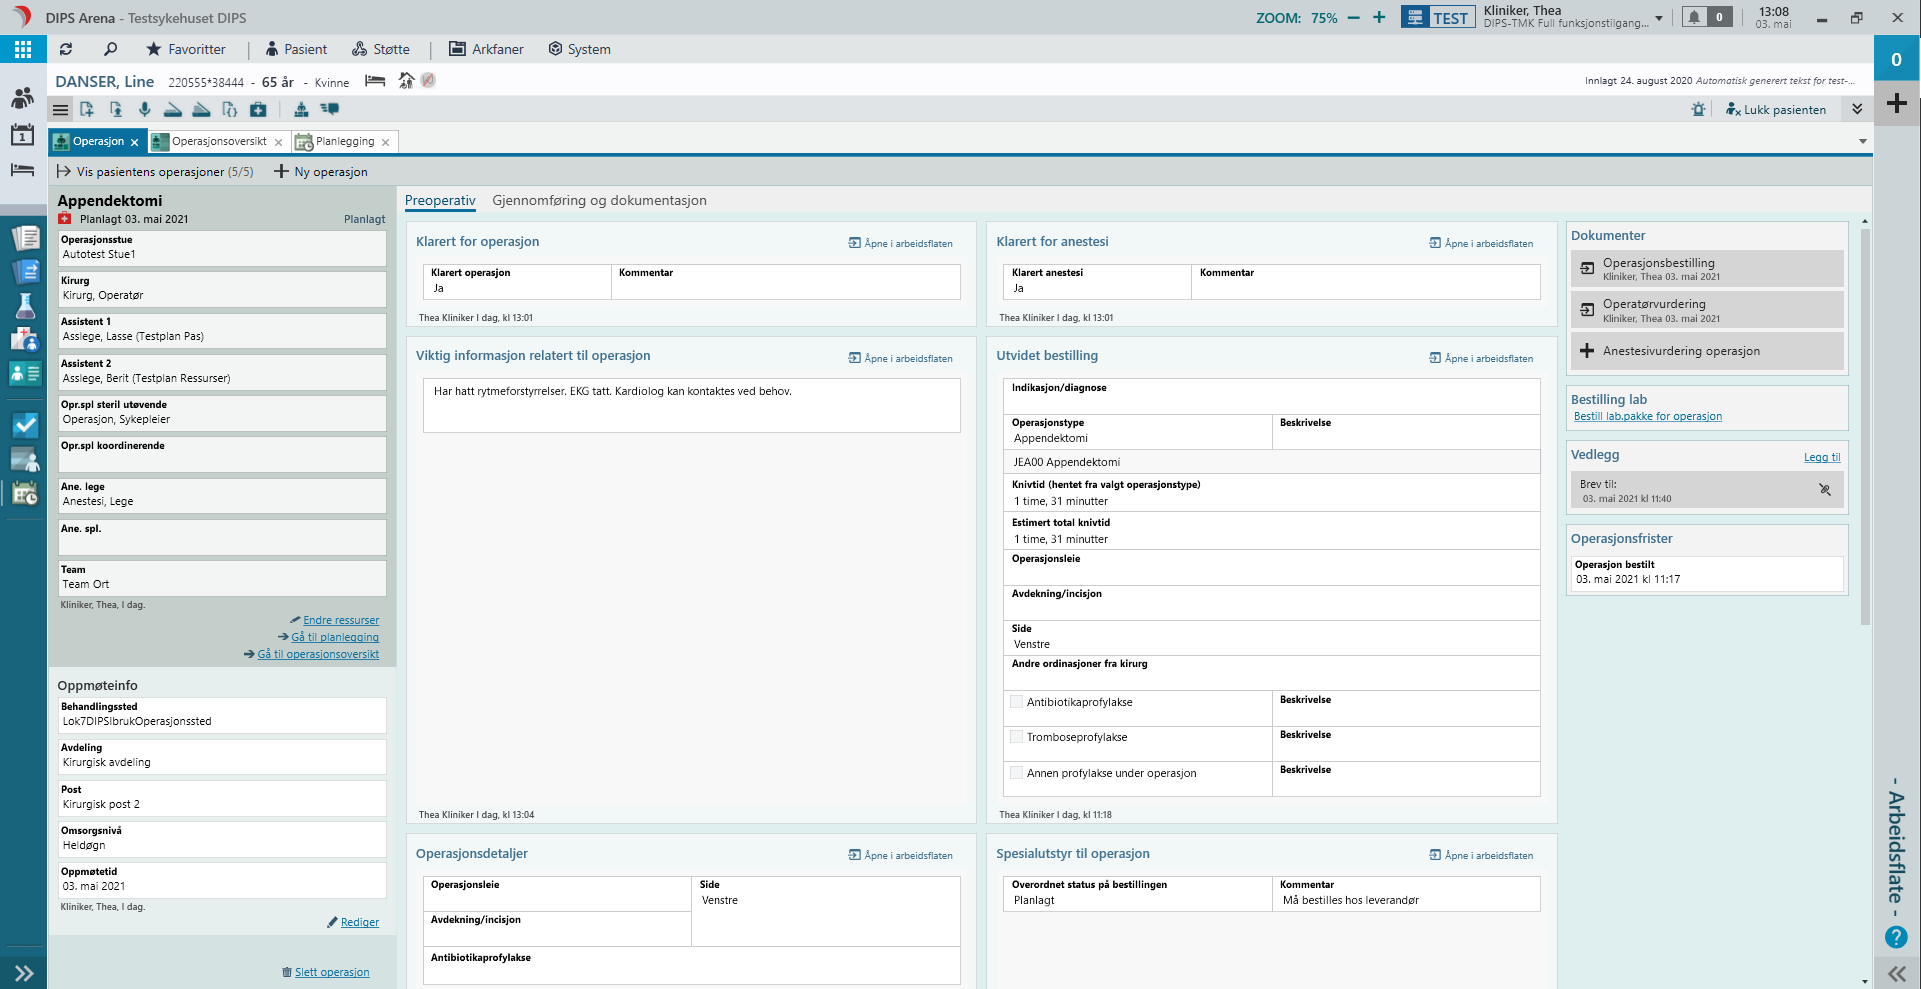
Task: Click the refresh icon in top menu
Action: coord(66,49)
